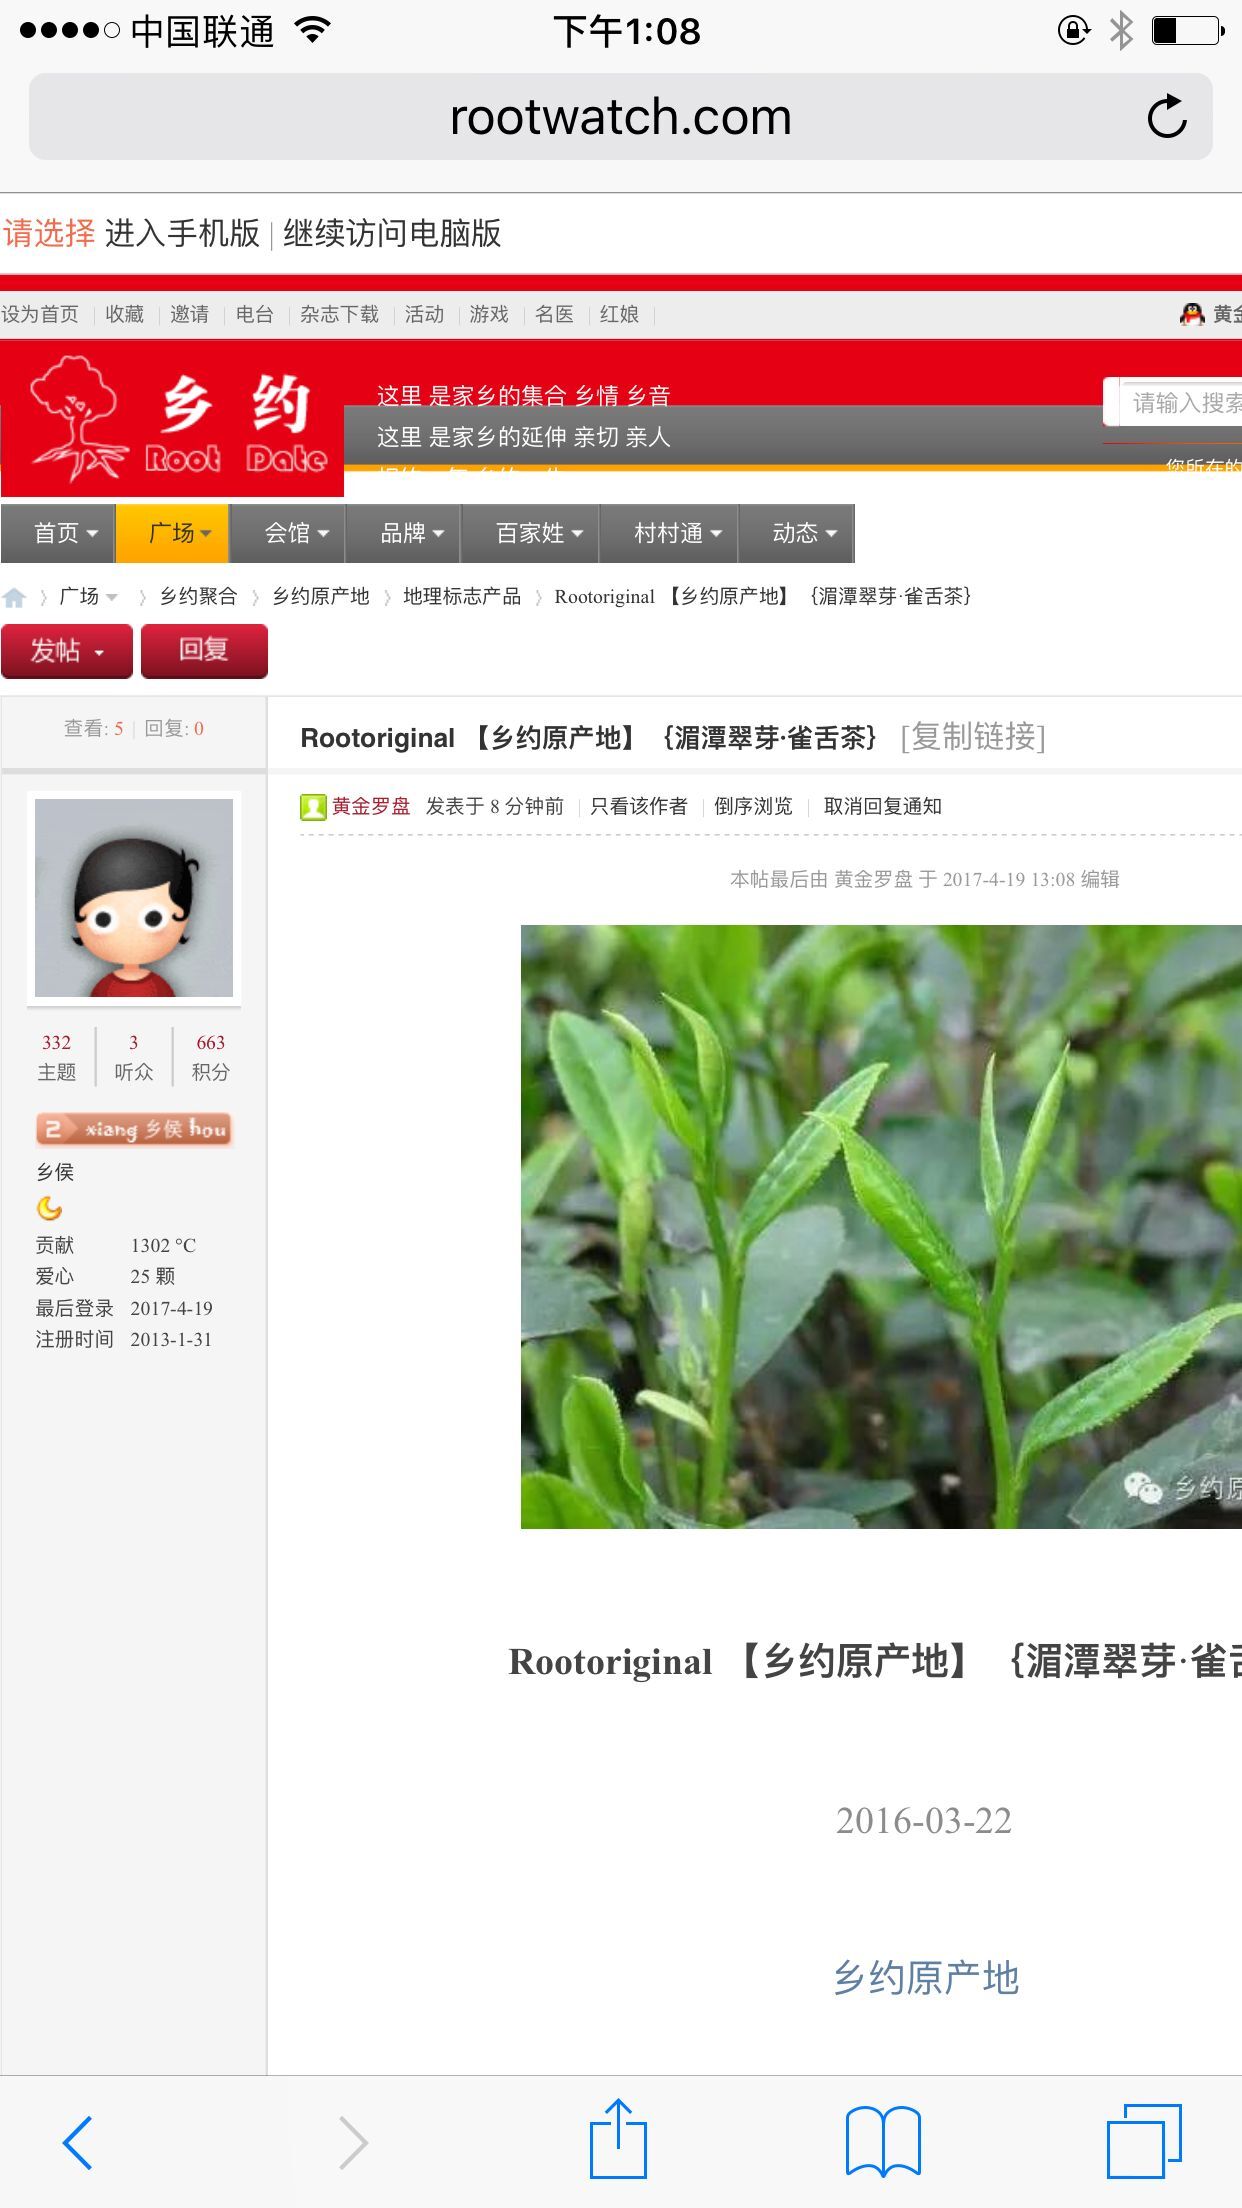Viewport: 1242px width, 2208px height.
Task: Open the Safari share sheet icon
Action: point(618,2140)
